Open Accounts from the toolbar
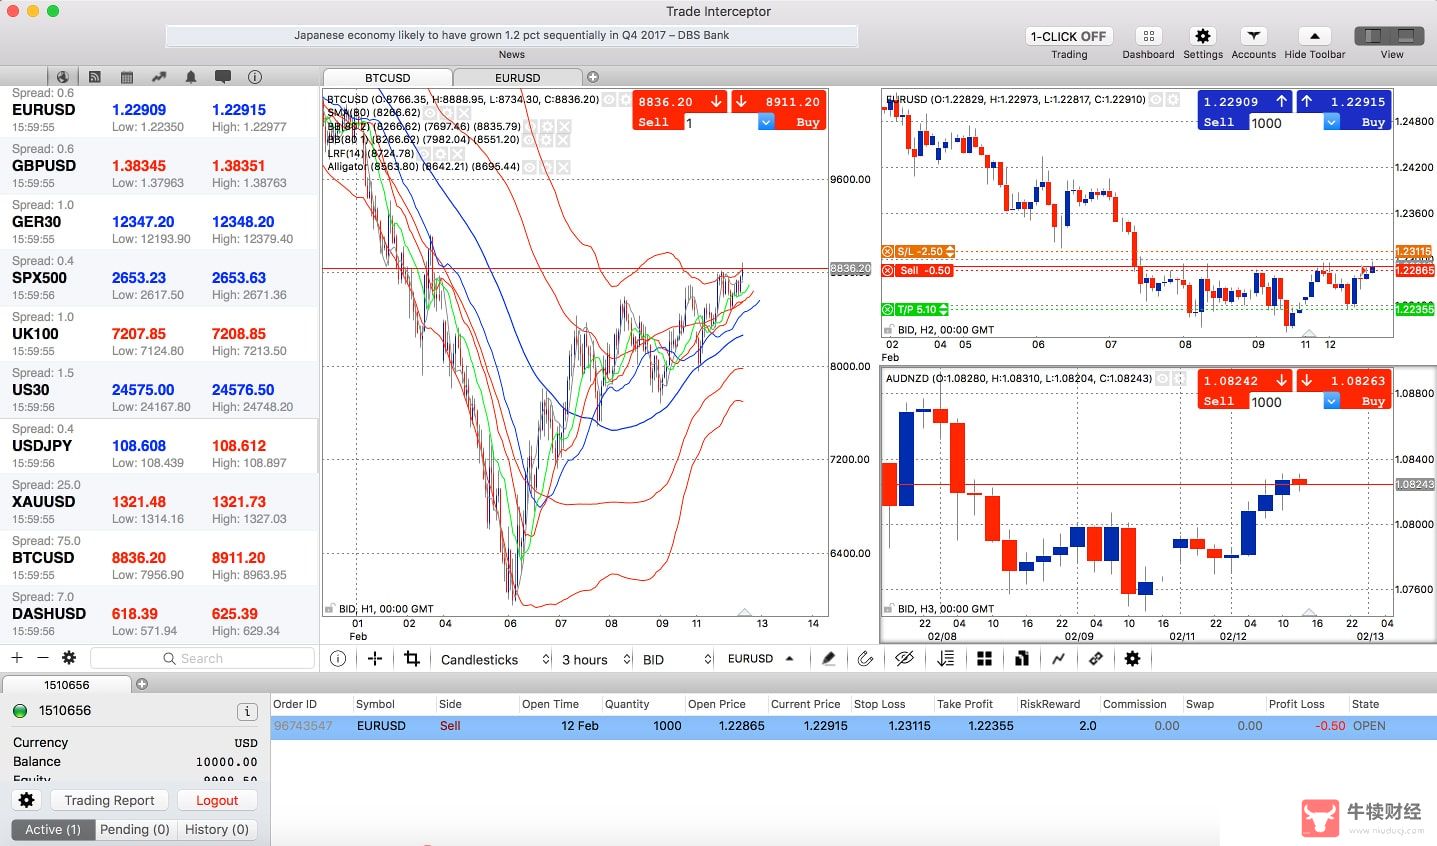This screenshot has width=1437, height=846. coord(1253,36)
